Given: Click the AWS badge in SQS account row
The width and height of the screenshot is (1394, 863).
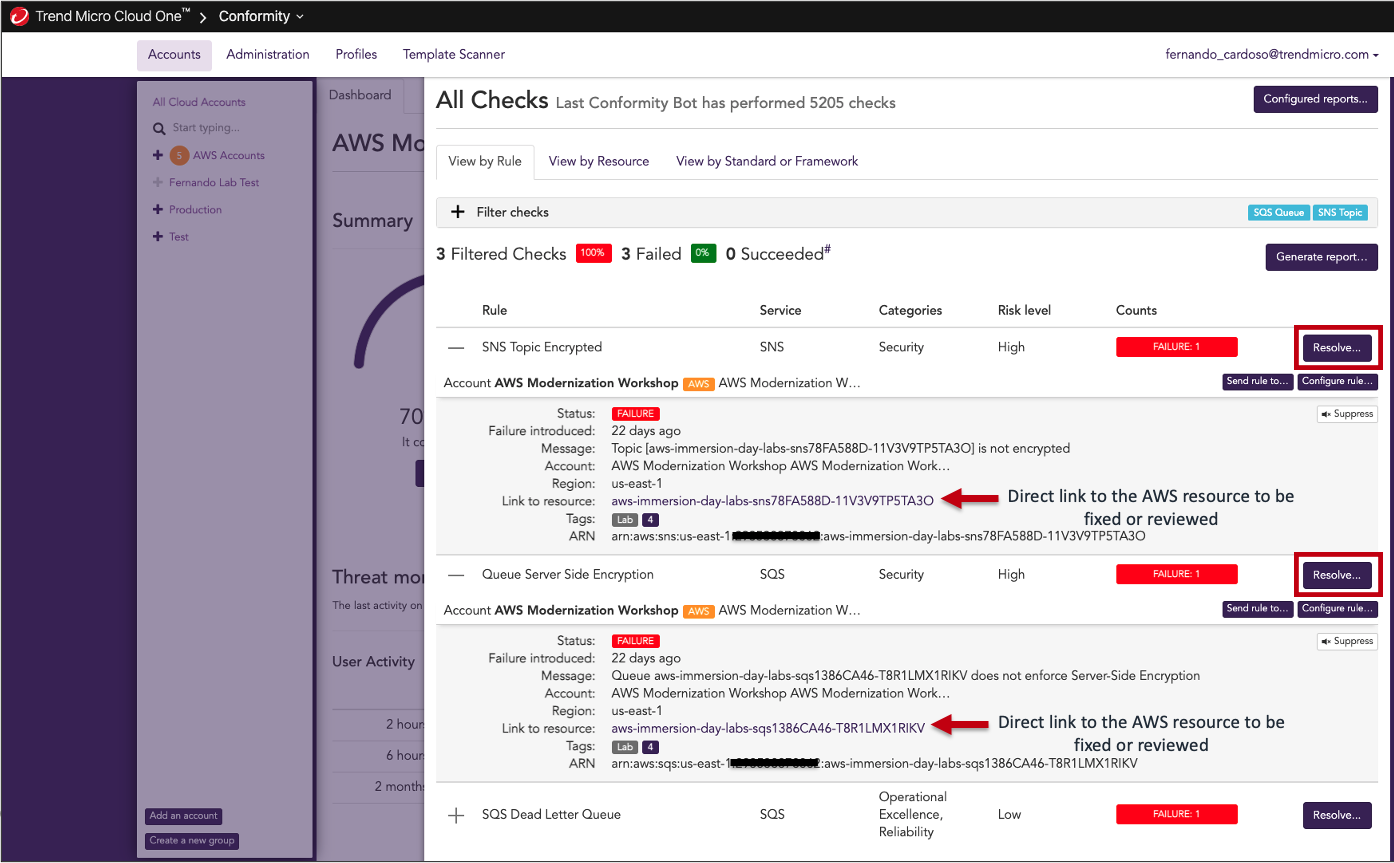Looking at the screenshot, I should [698, 611].
